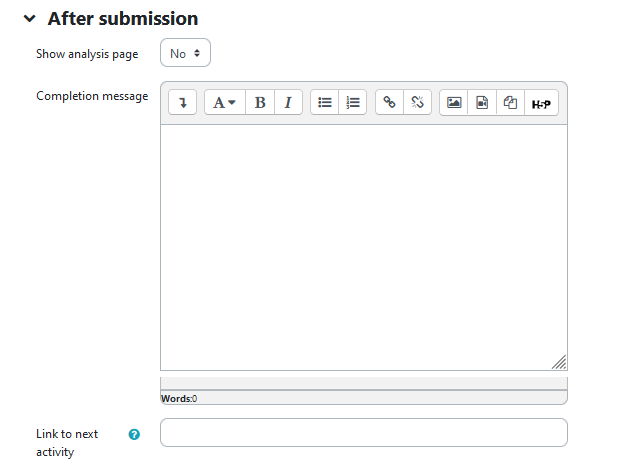Click the After submission heading text
Viewport: 632px width, 473px height.
(x=123, y=19)
